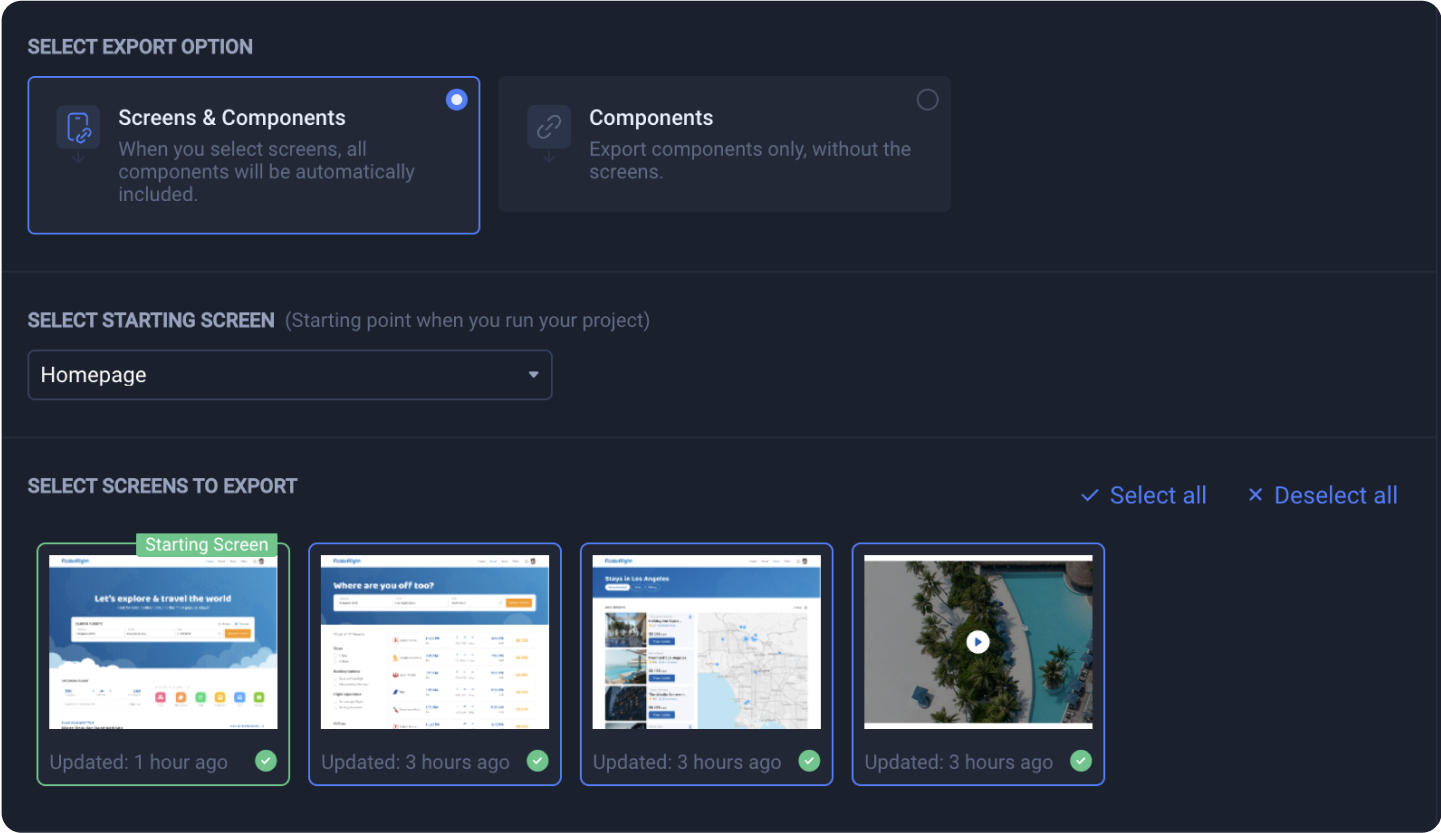Open the starting screen Homepage dropdown

[x=290, y=374]
